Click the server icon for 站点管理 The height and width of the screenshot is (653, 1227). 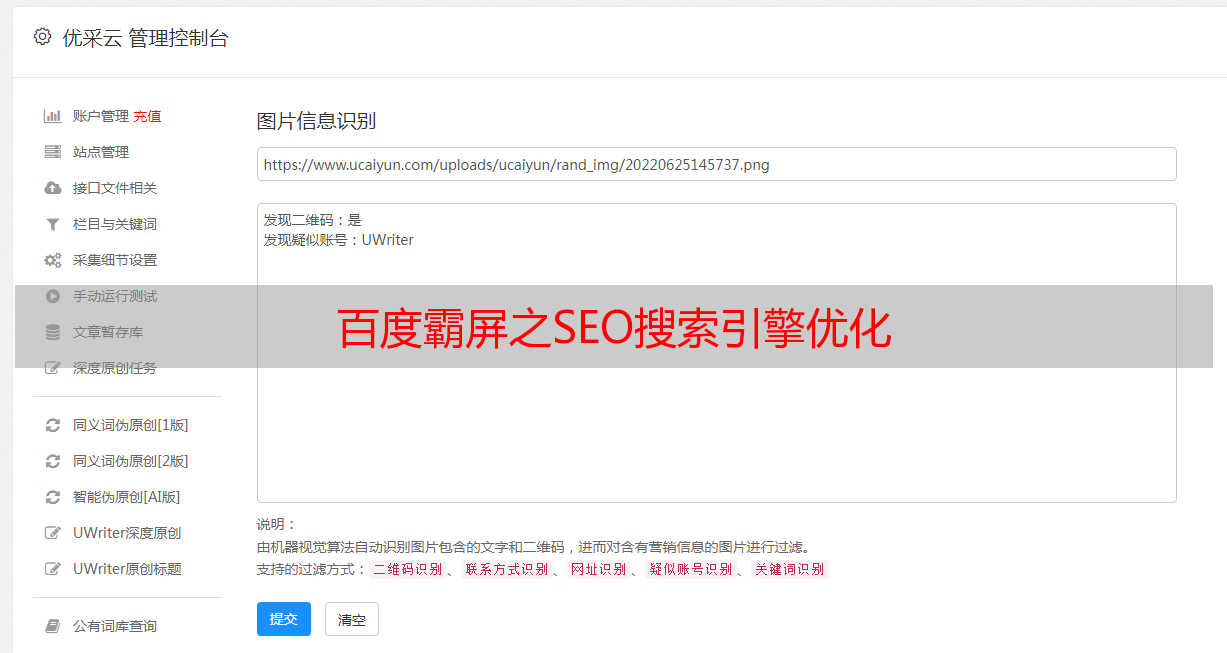(53, 152)
